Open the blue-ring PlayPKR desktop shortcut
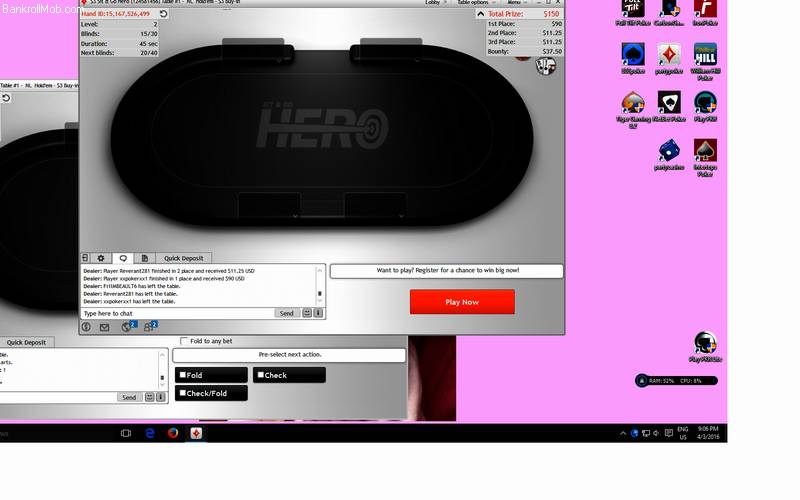800x500 pixels. pyautogui.click(x=705, y=106)
